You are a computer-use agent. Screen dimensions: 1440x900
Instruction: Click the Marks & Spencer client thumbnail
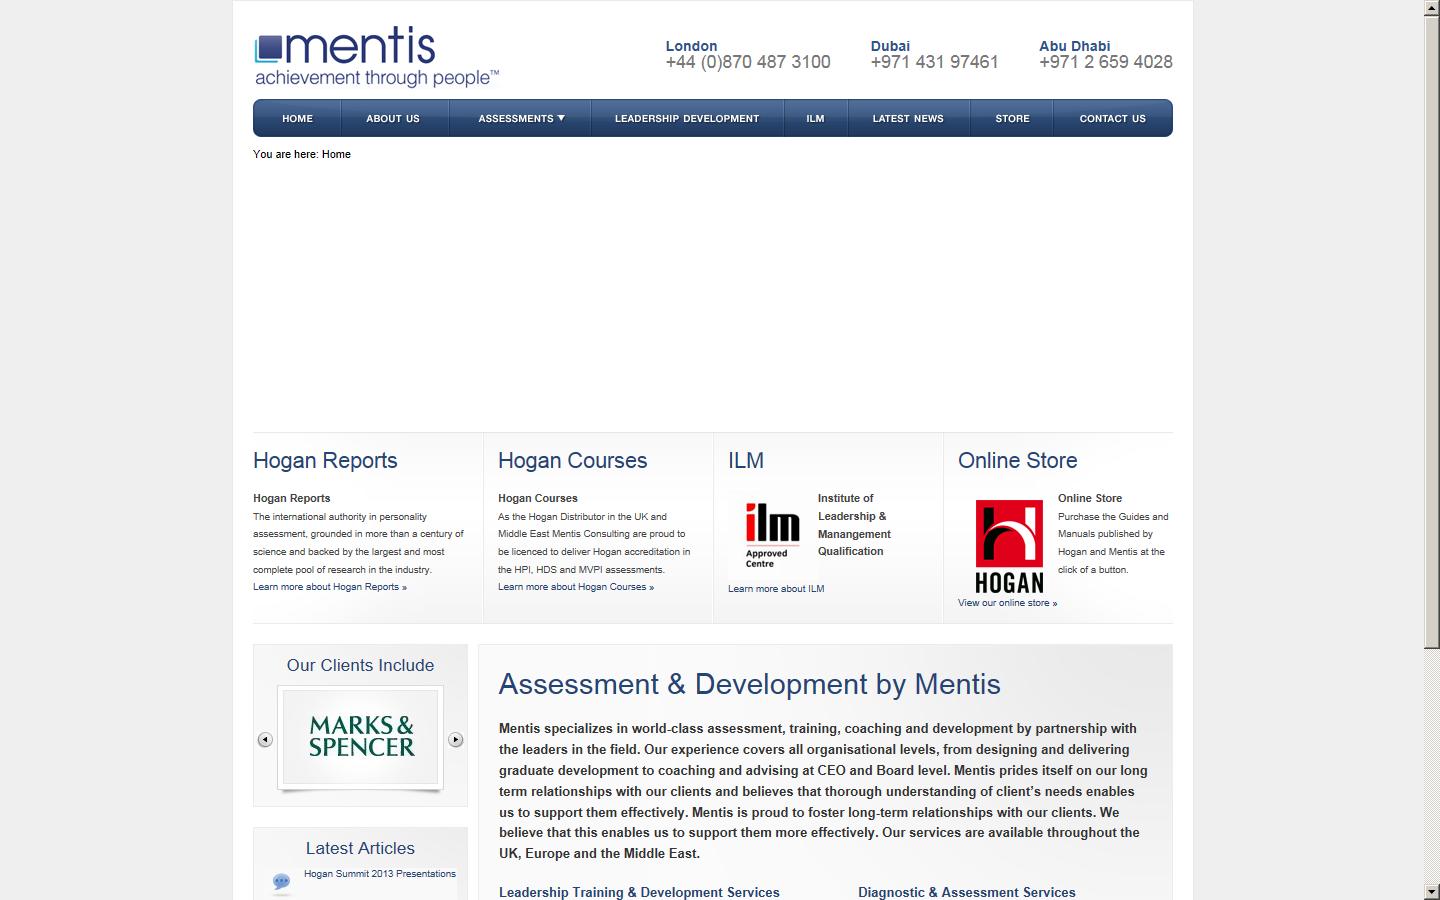[360, 740]
